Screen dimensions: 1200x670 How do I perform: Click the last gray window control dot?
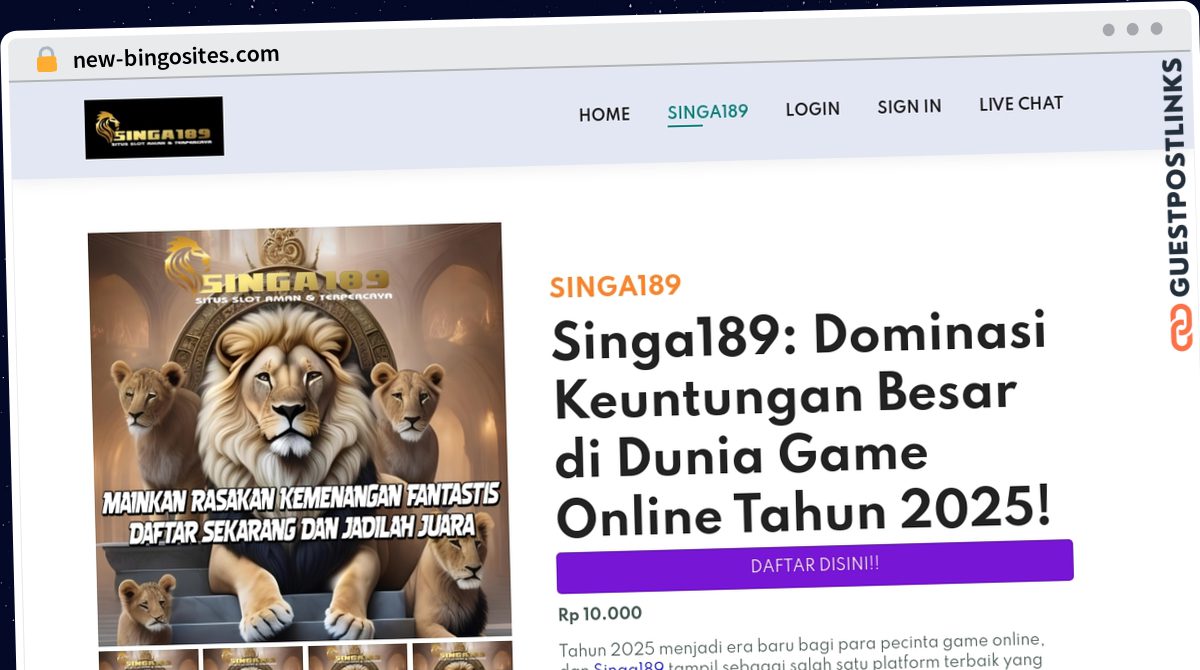tap(1157, 29)
